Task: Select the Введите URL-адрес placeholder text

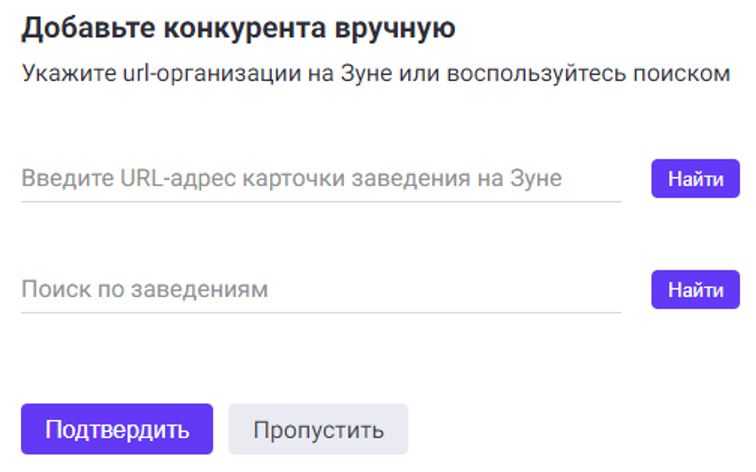Action: 291,179
